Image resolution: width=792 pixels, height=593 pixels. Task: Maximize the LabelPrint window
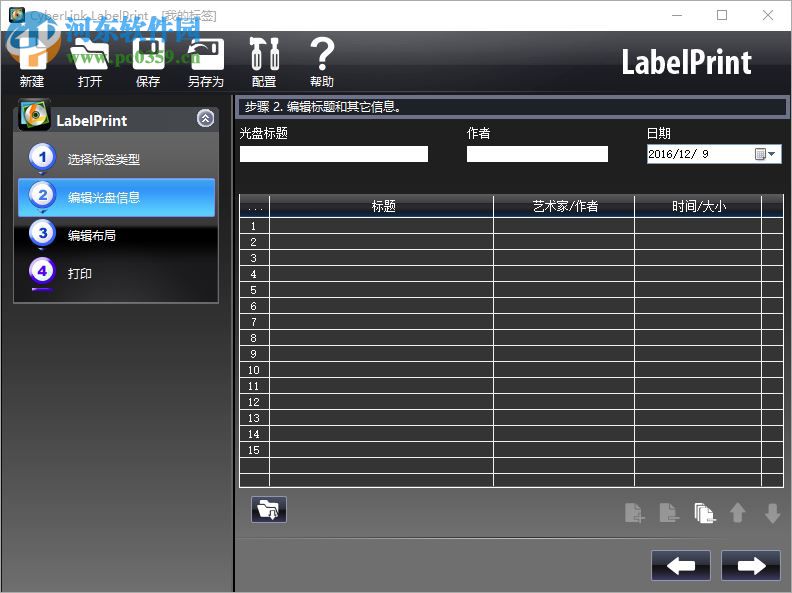pos(722,15)
